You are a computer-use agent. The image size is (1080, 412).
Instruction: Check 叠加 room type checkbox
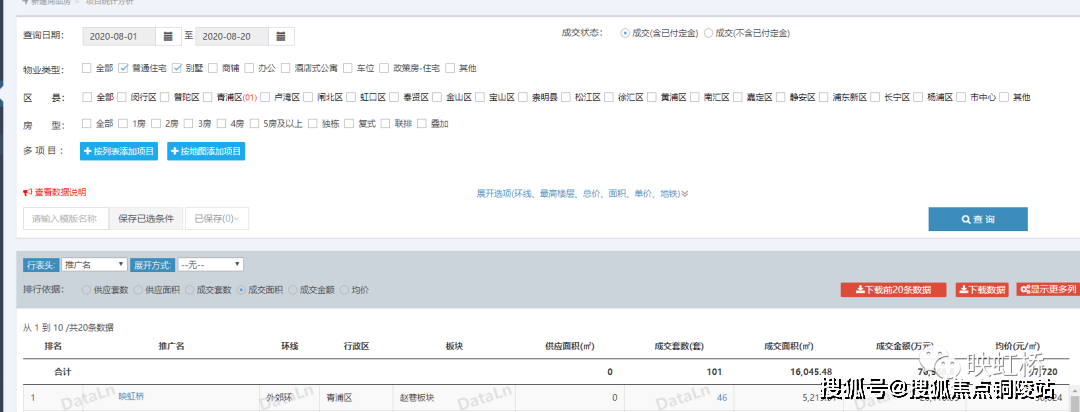[x=422, y=124]
